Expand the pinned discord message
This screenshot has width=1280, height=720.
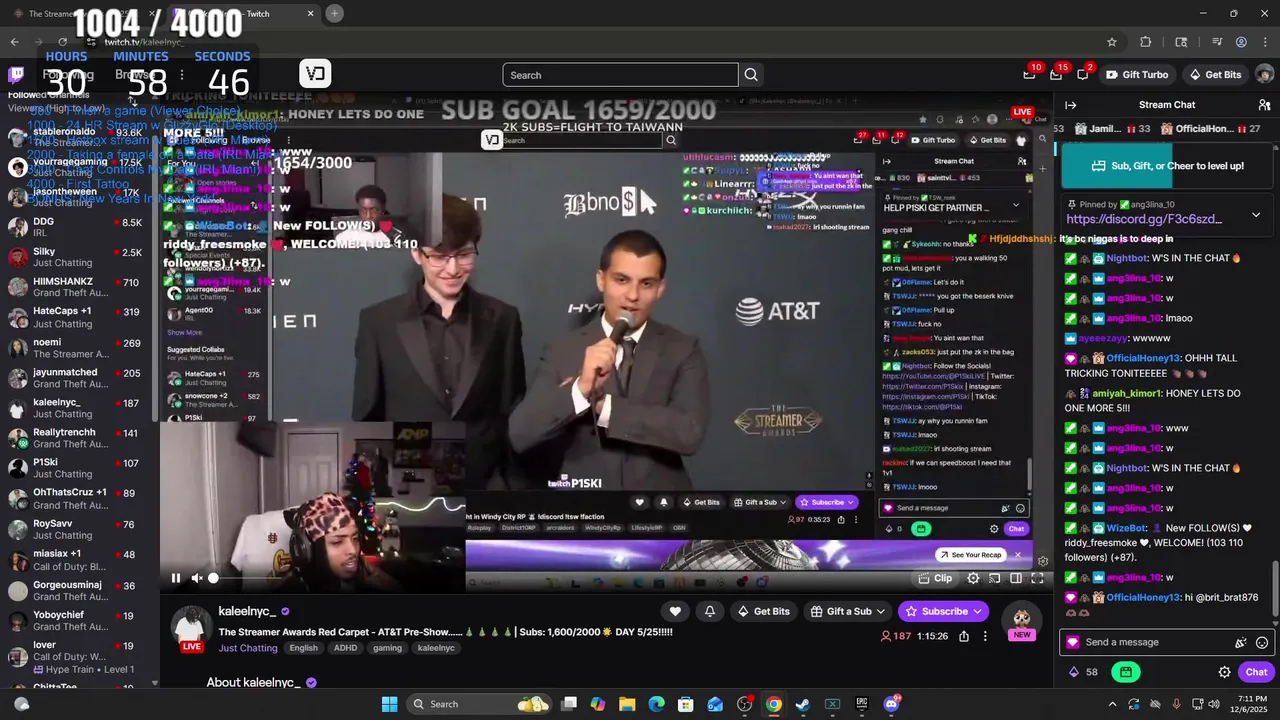click(x=1256, y=215)
